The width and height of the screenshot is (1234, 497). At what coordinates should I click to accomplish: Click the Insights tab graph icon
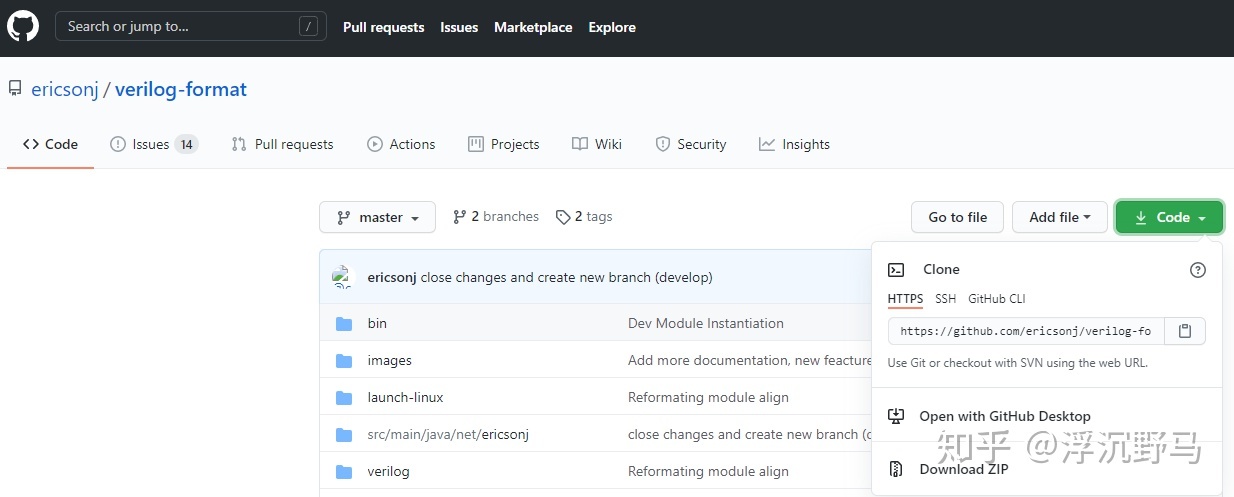tap(767, 144)
